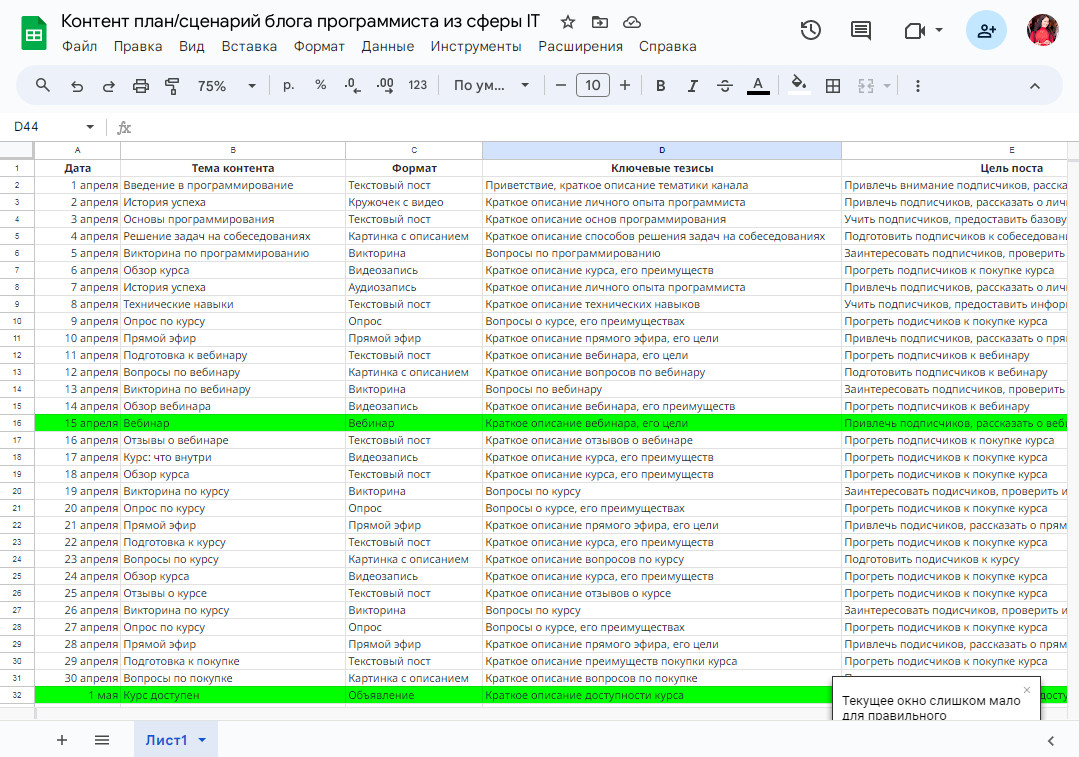The width and height of the screenshot is (1079, 757).
Task: Star this spreadsheet document
Action: point(568,22)
